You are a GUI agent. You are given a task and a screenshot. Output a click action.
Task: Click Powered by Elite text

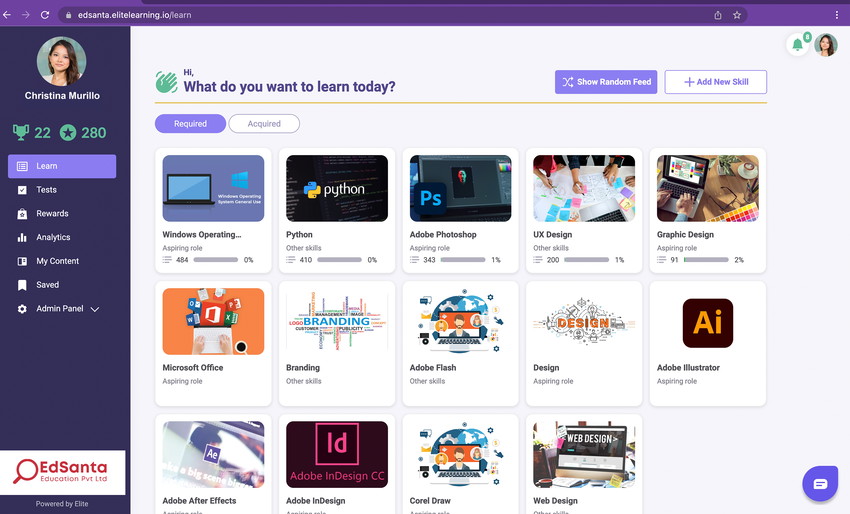click(x=62, y=504)
